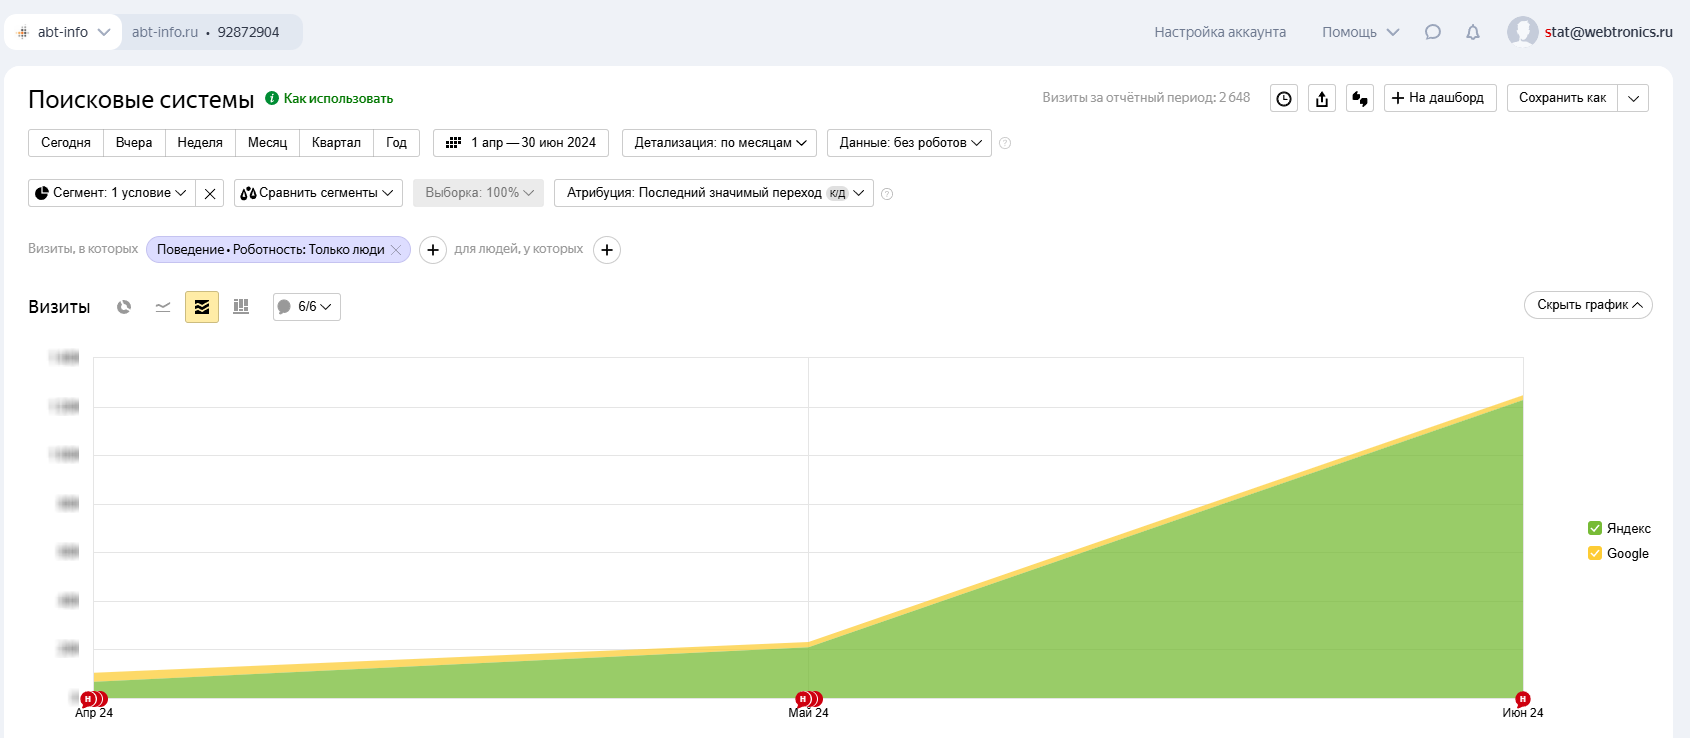This screenshot has width=1690, height=738.
Task: Open the Атрибуция dropdown
Action: point(713,193)
